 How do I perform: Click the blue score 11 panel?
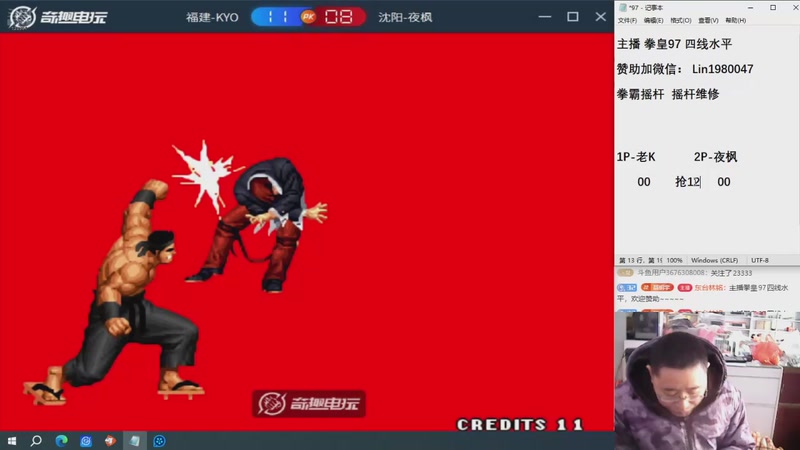(x=278, y=17)
